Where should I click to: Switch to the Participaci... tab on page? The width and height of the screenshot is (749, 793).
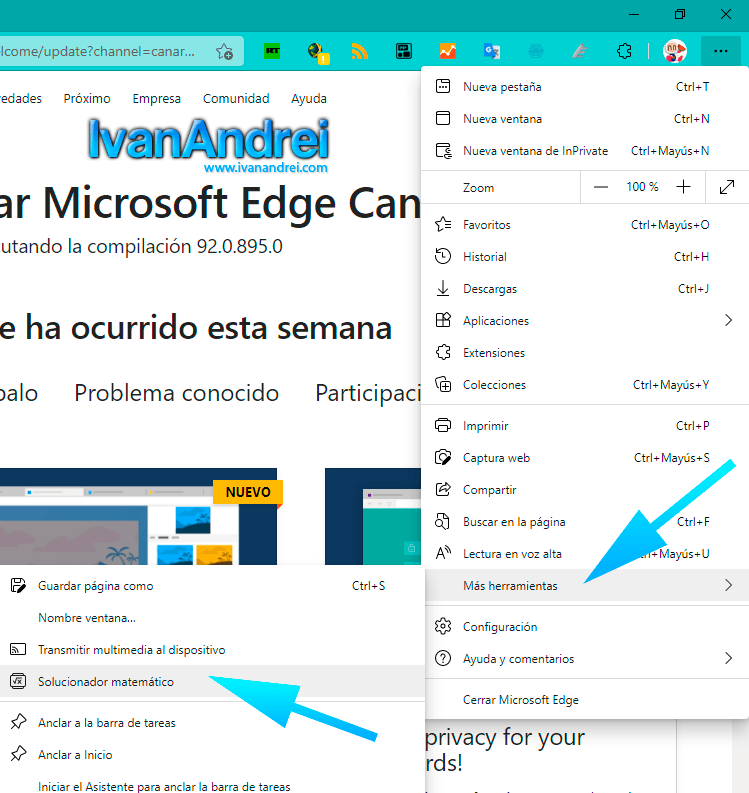(x=368, y=393)
